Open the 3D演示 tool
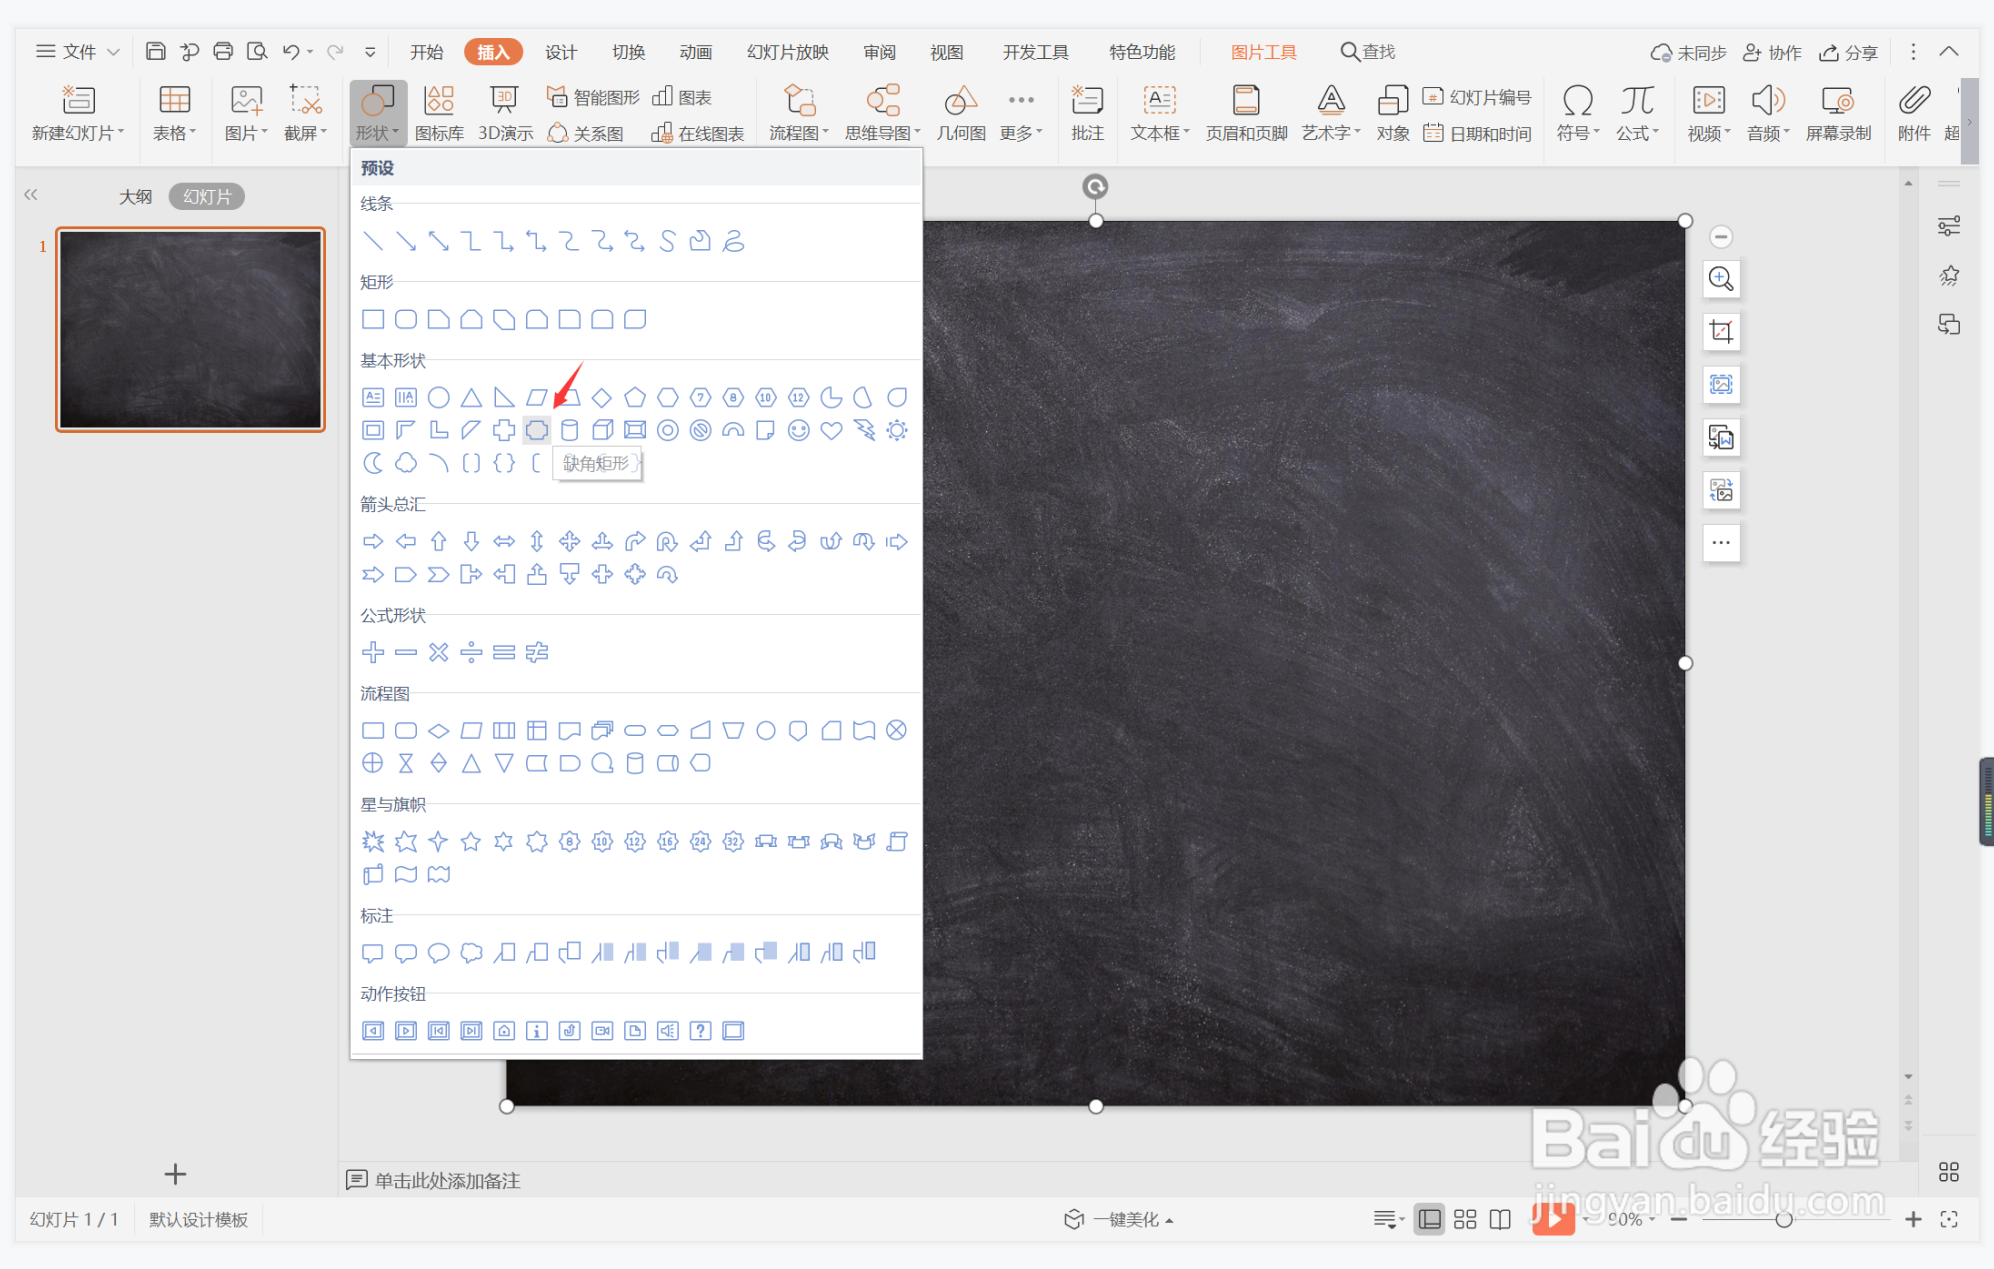Image resolution: width=1994 pixels, height=1269 pixels. (x=505, y=113)
